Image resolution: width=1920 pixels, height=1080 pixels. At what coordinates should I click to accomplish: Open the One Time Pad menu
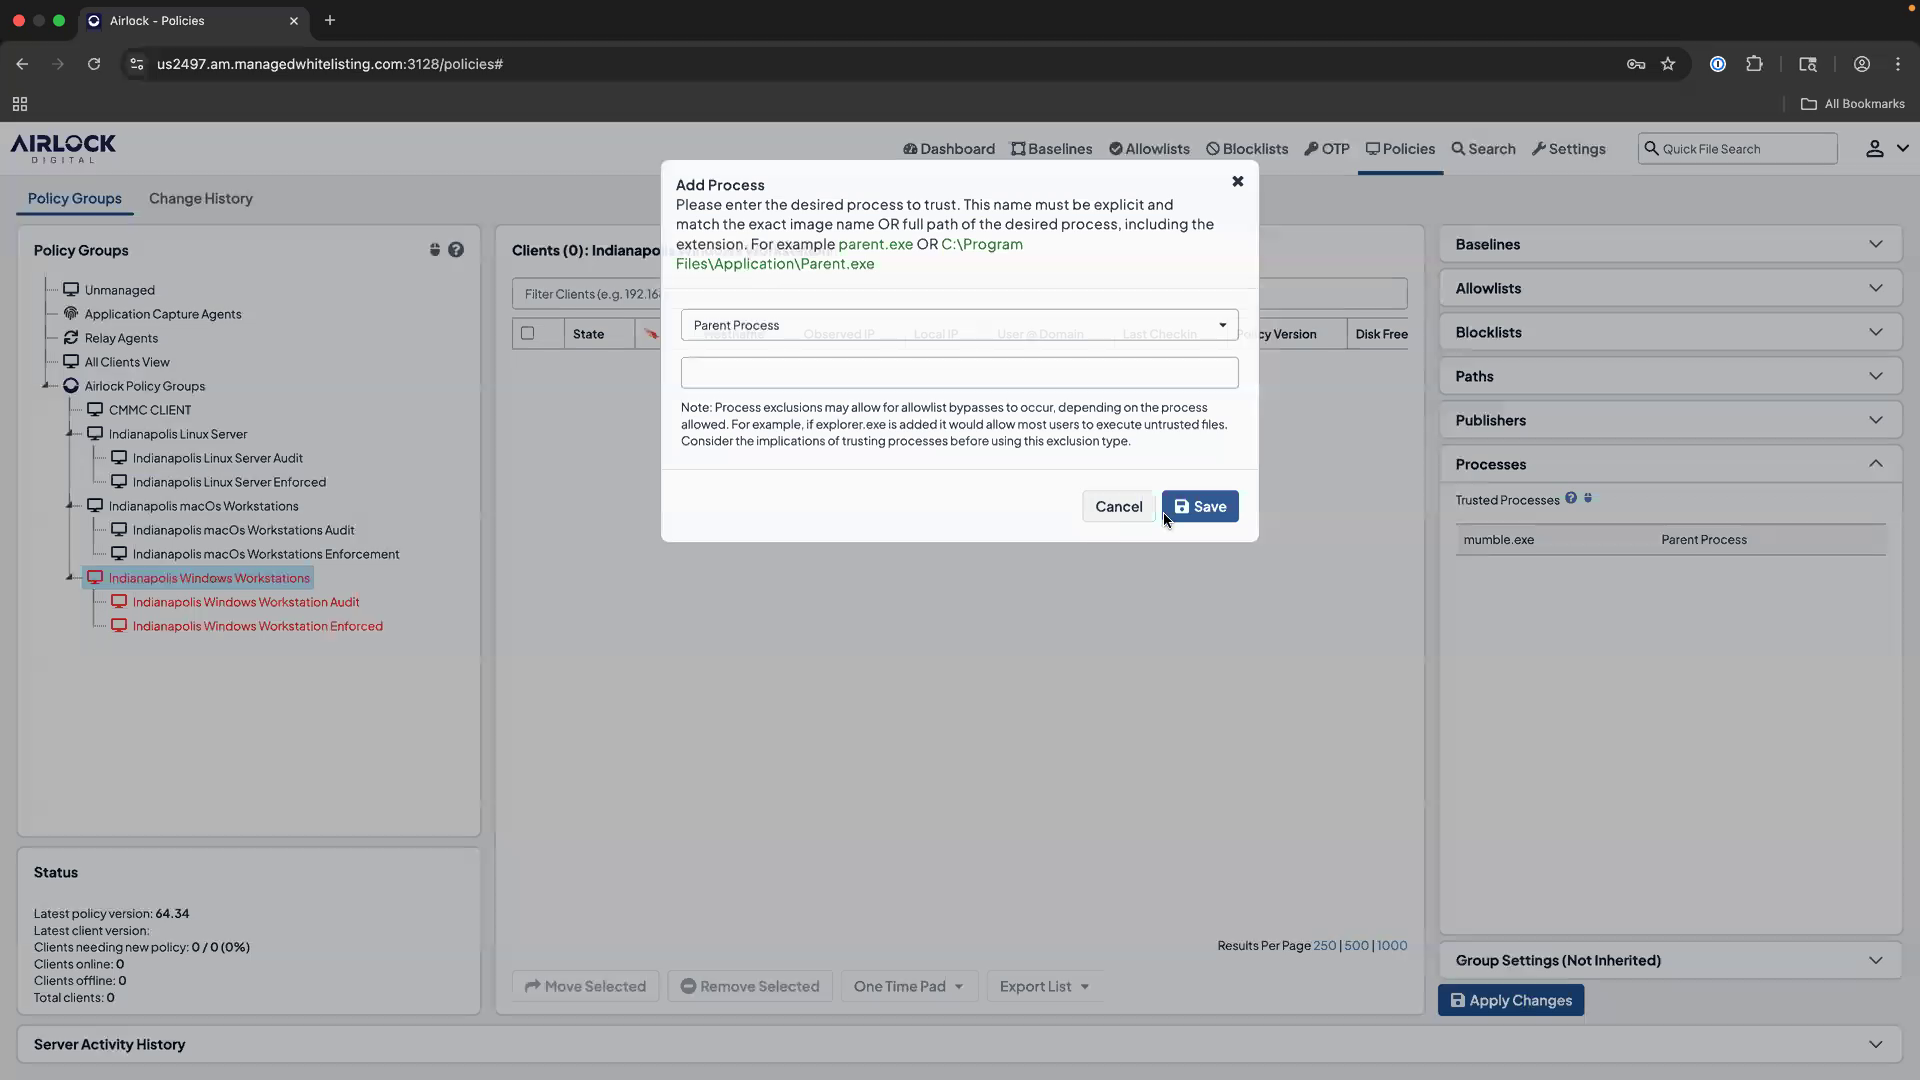pyautogui.click(x=907, y=986)
